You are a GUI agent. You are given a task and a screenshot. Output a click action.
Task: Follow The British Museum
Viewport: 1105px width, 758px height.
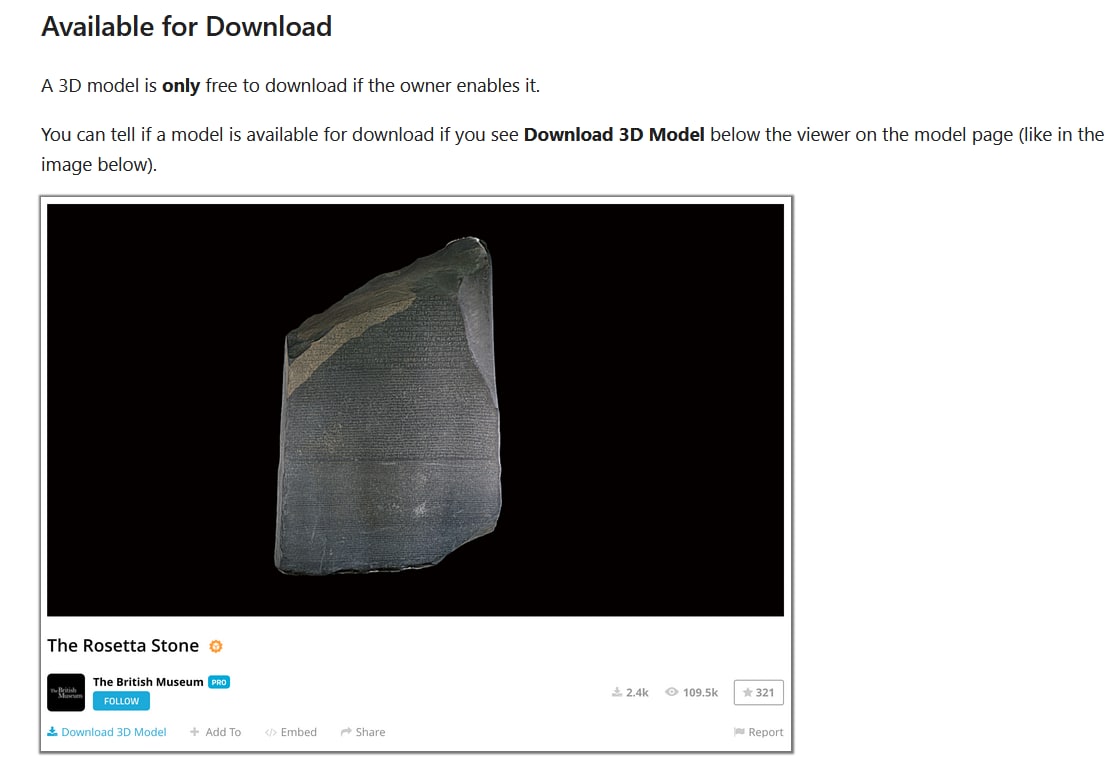coord(121,701)
